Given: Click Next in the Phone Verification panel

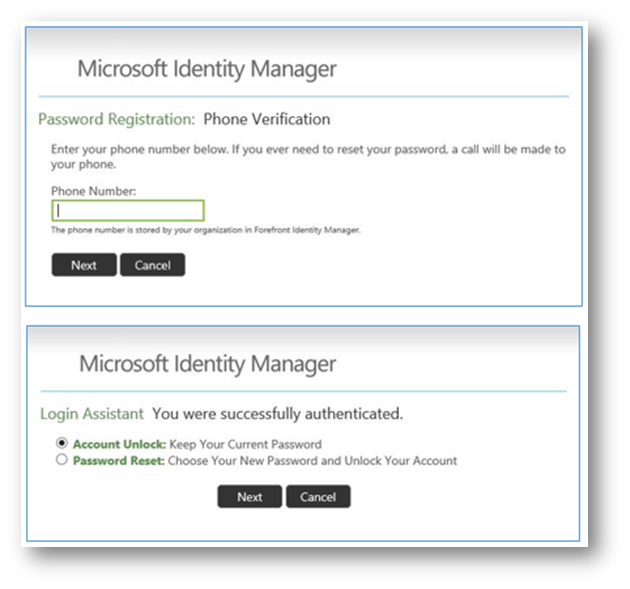Looking at the screenshot, I should [x=84, y=265].
